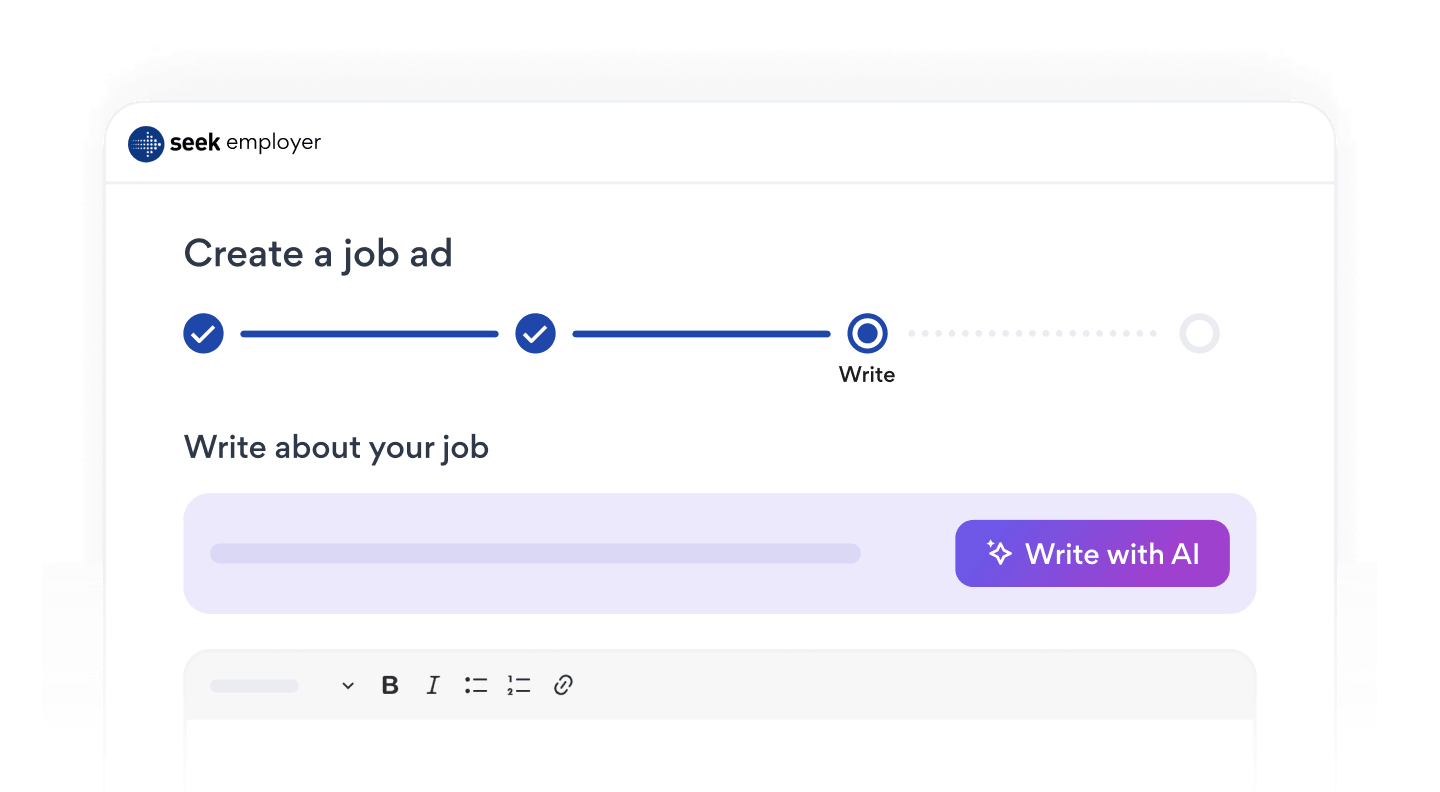Go back to the first completed step checkmark
Viewport: 1440px width, 792px height.
(x=203, y=334)
